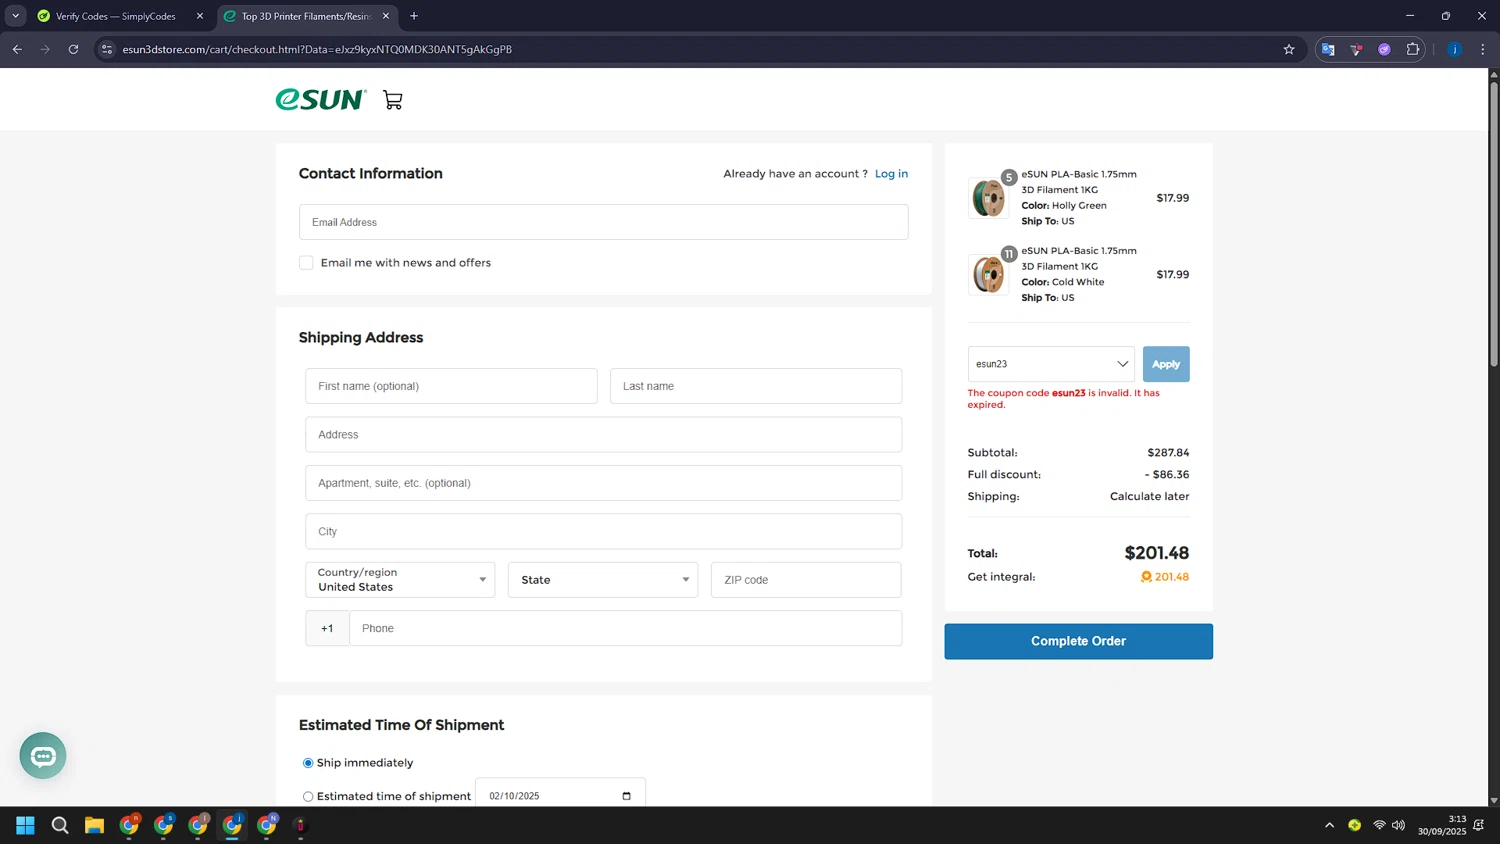Open a new browser tab
Viewport: 1500px width, 844px height.
(414, 16)
